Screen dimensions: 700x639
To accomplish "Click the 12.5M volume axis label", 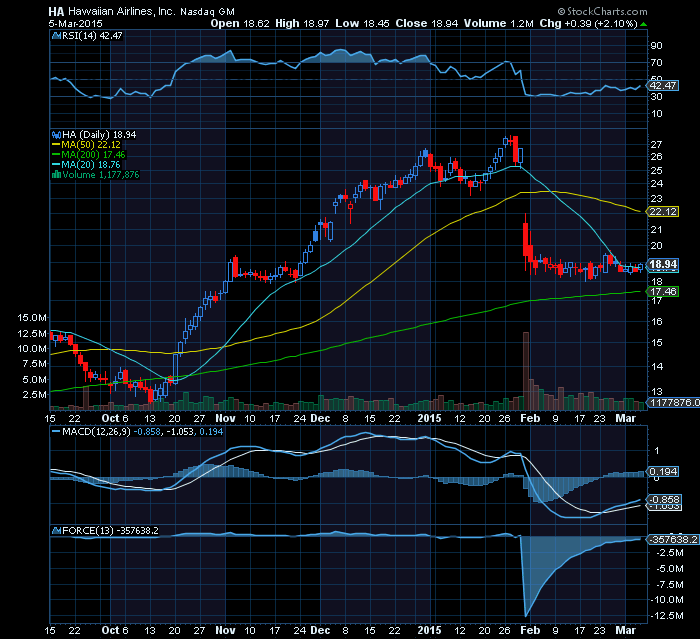I will point(32,334).
